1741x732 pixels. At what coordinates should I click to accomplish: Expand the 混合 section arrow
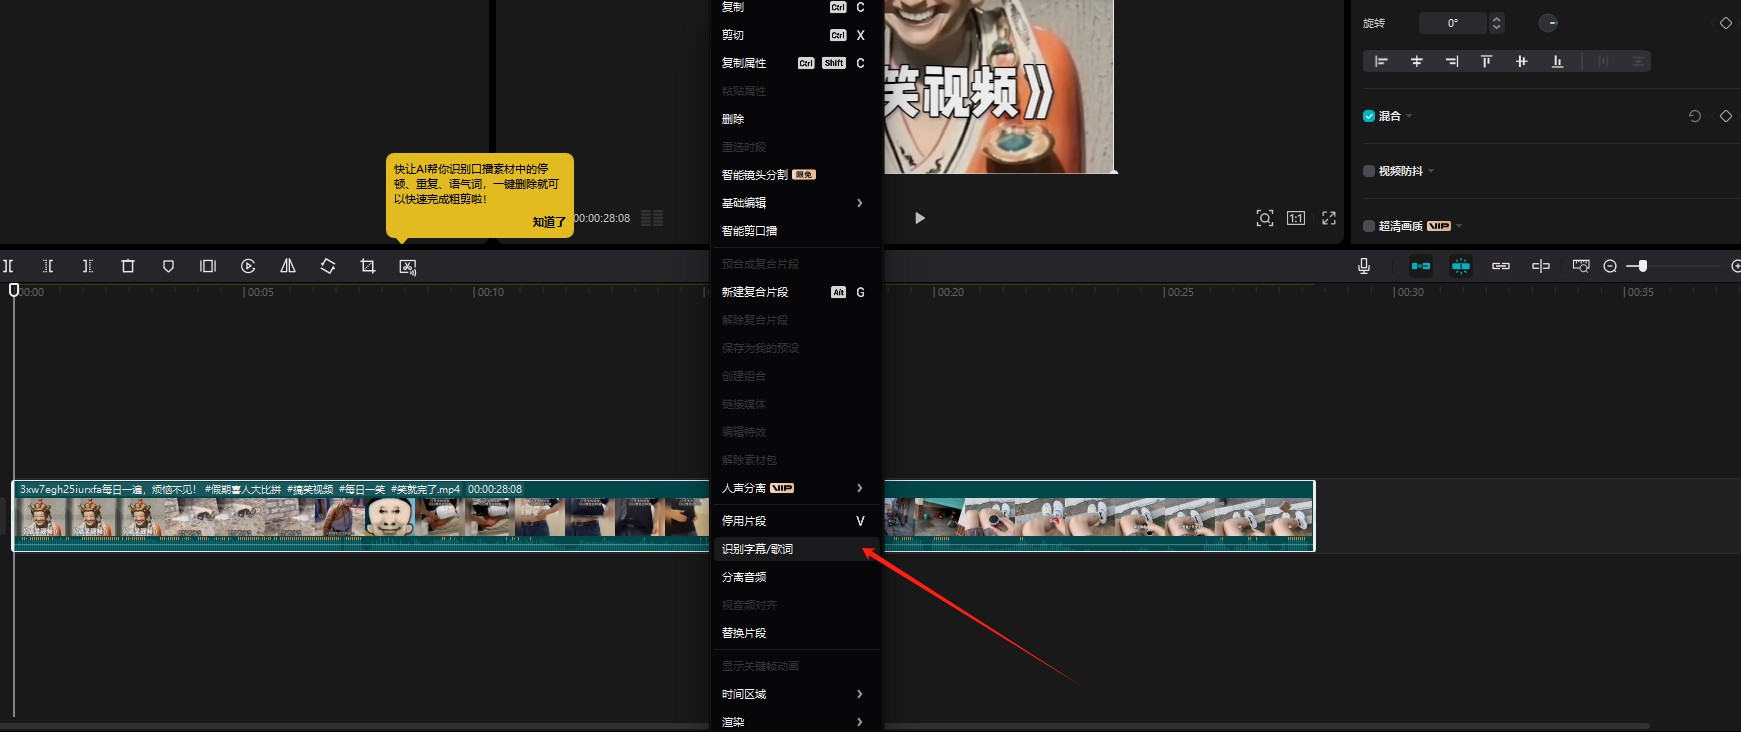coord(1409,116)
